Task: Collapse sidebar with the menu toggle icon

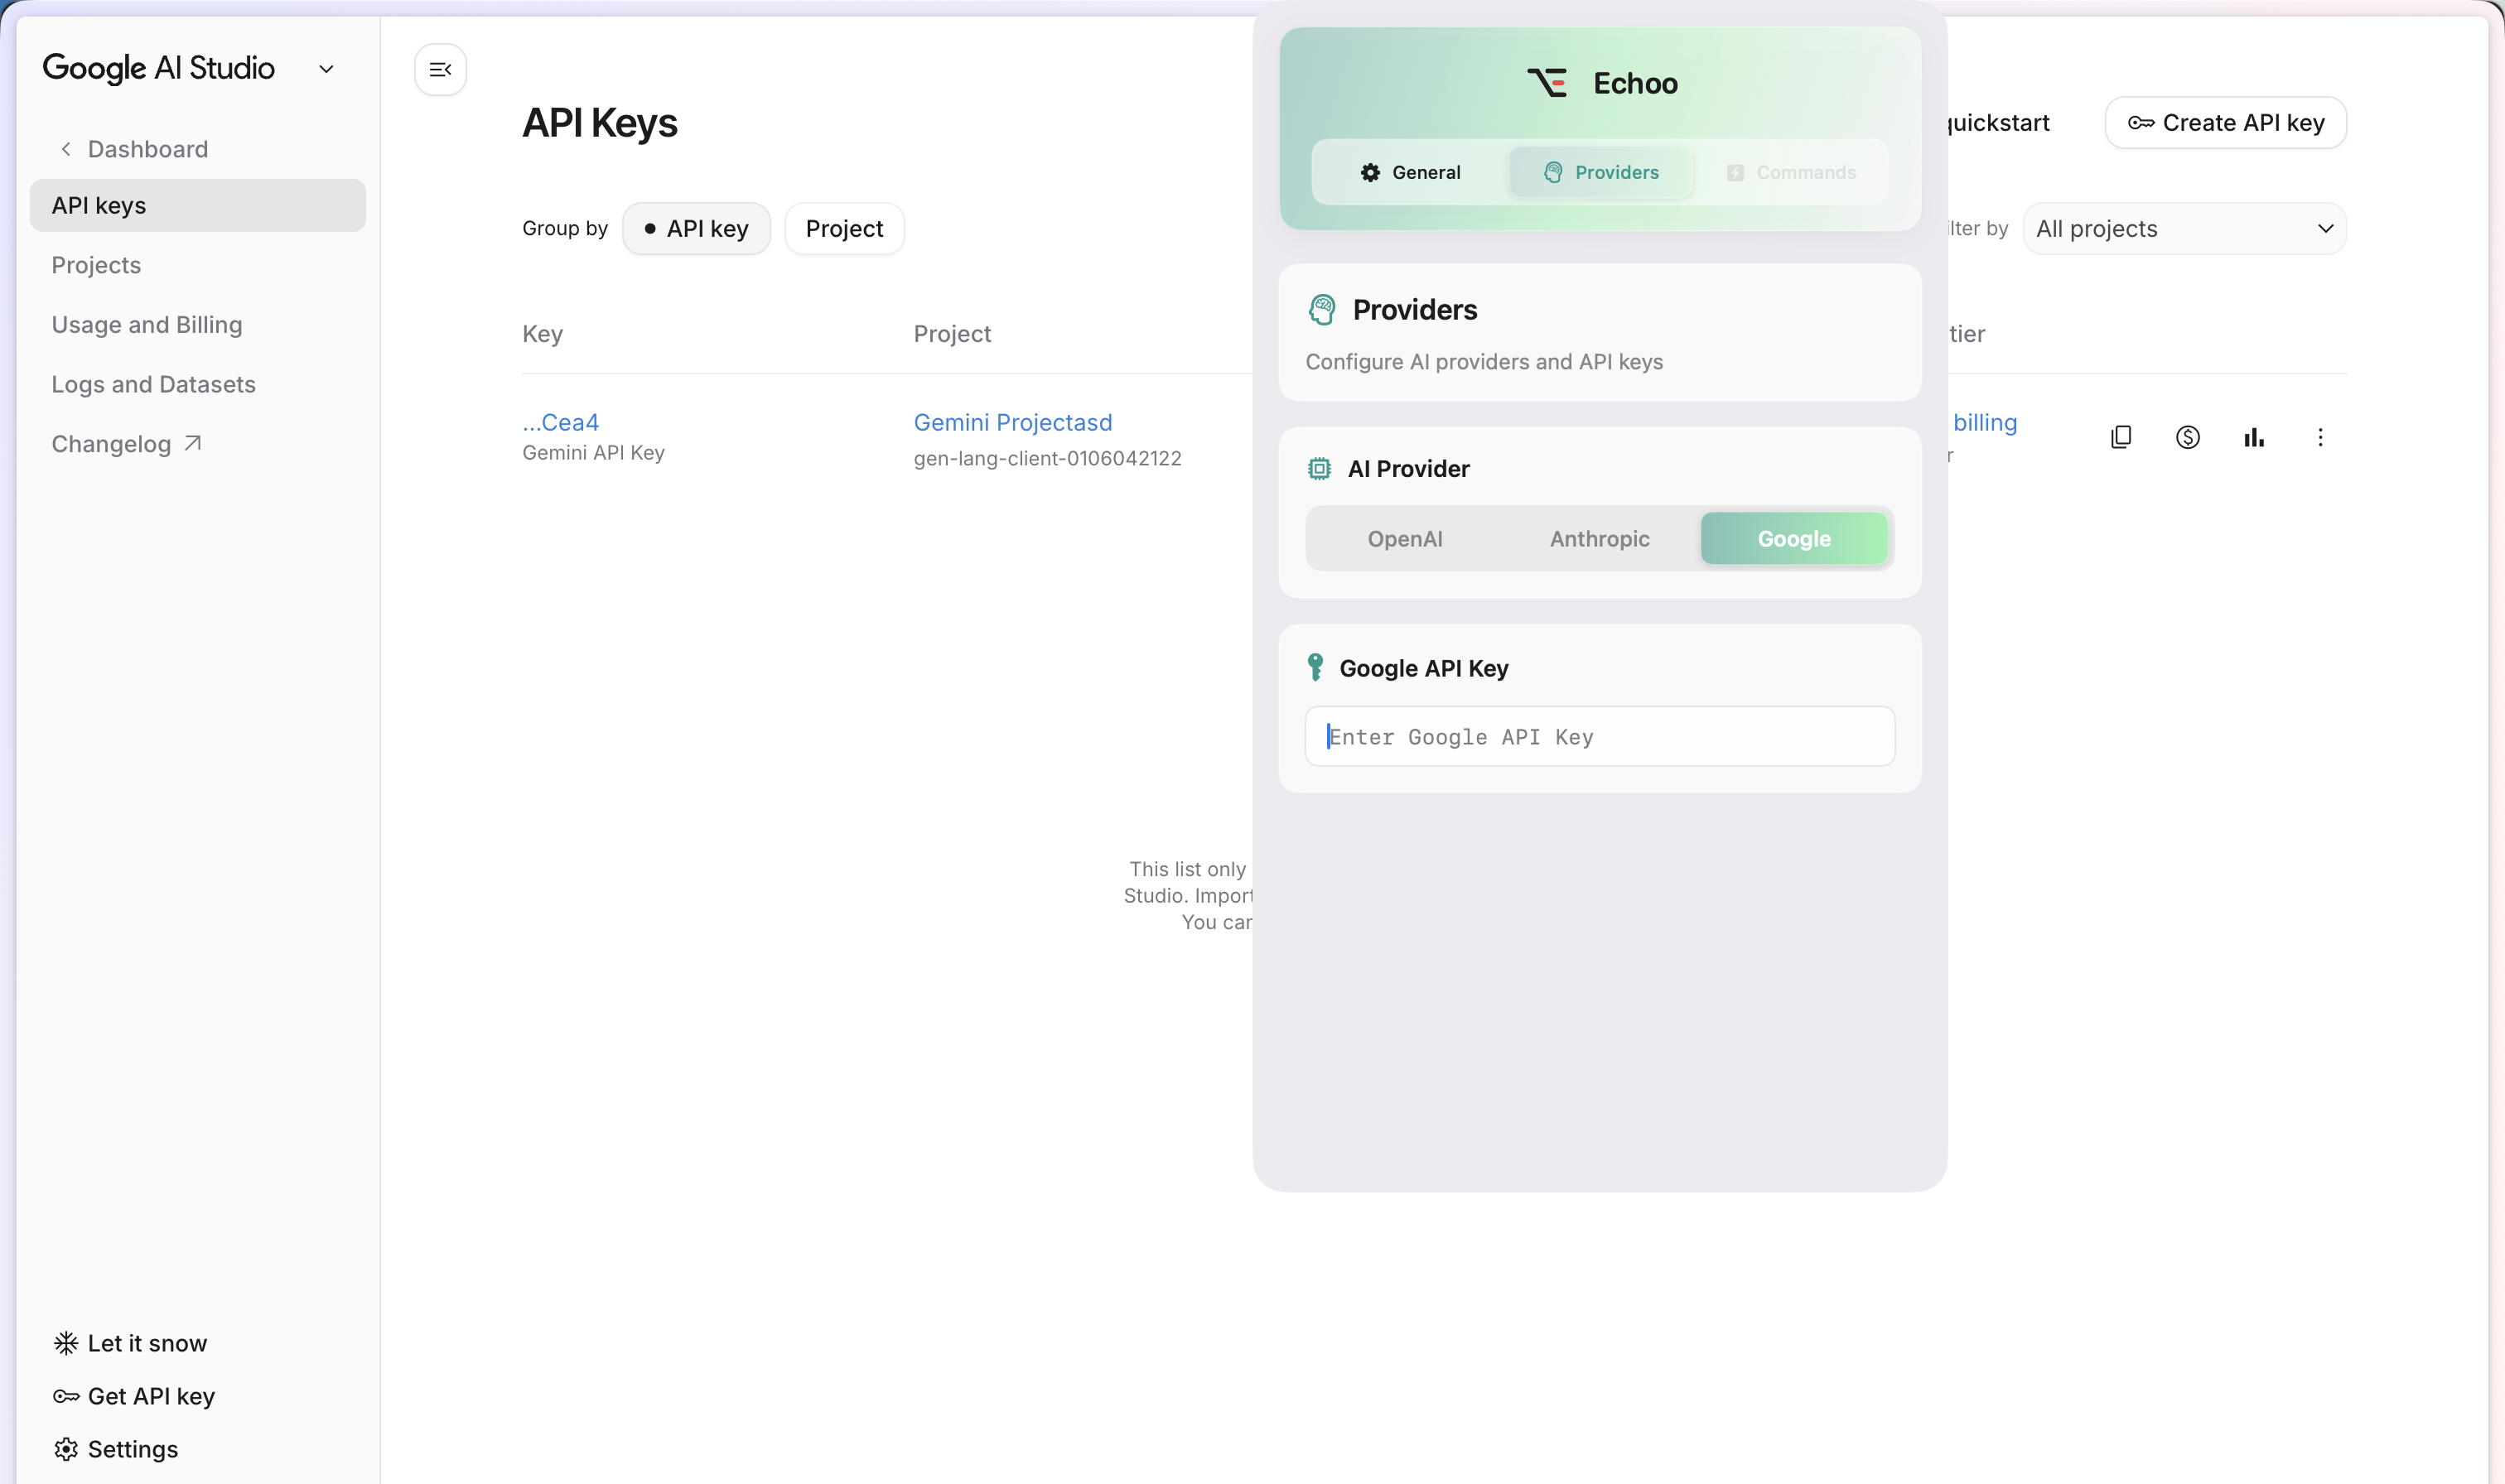Action: point(440,69)
